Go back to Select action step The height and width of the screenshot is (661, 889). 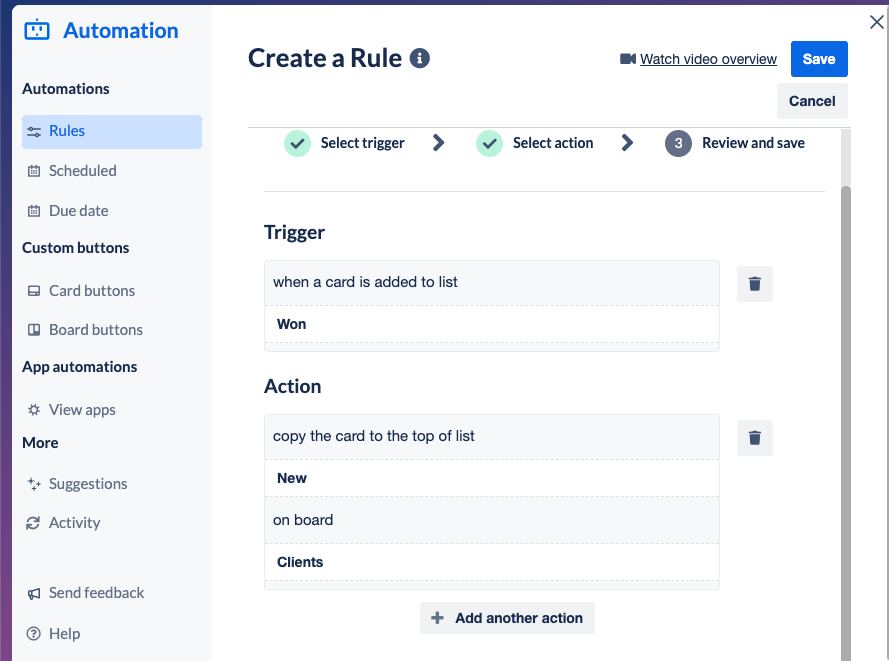[553, 143]
